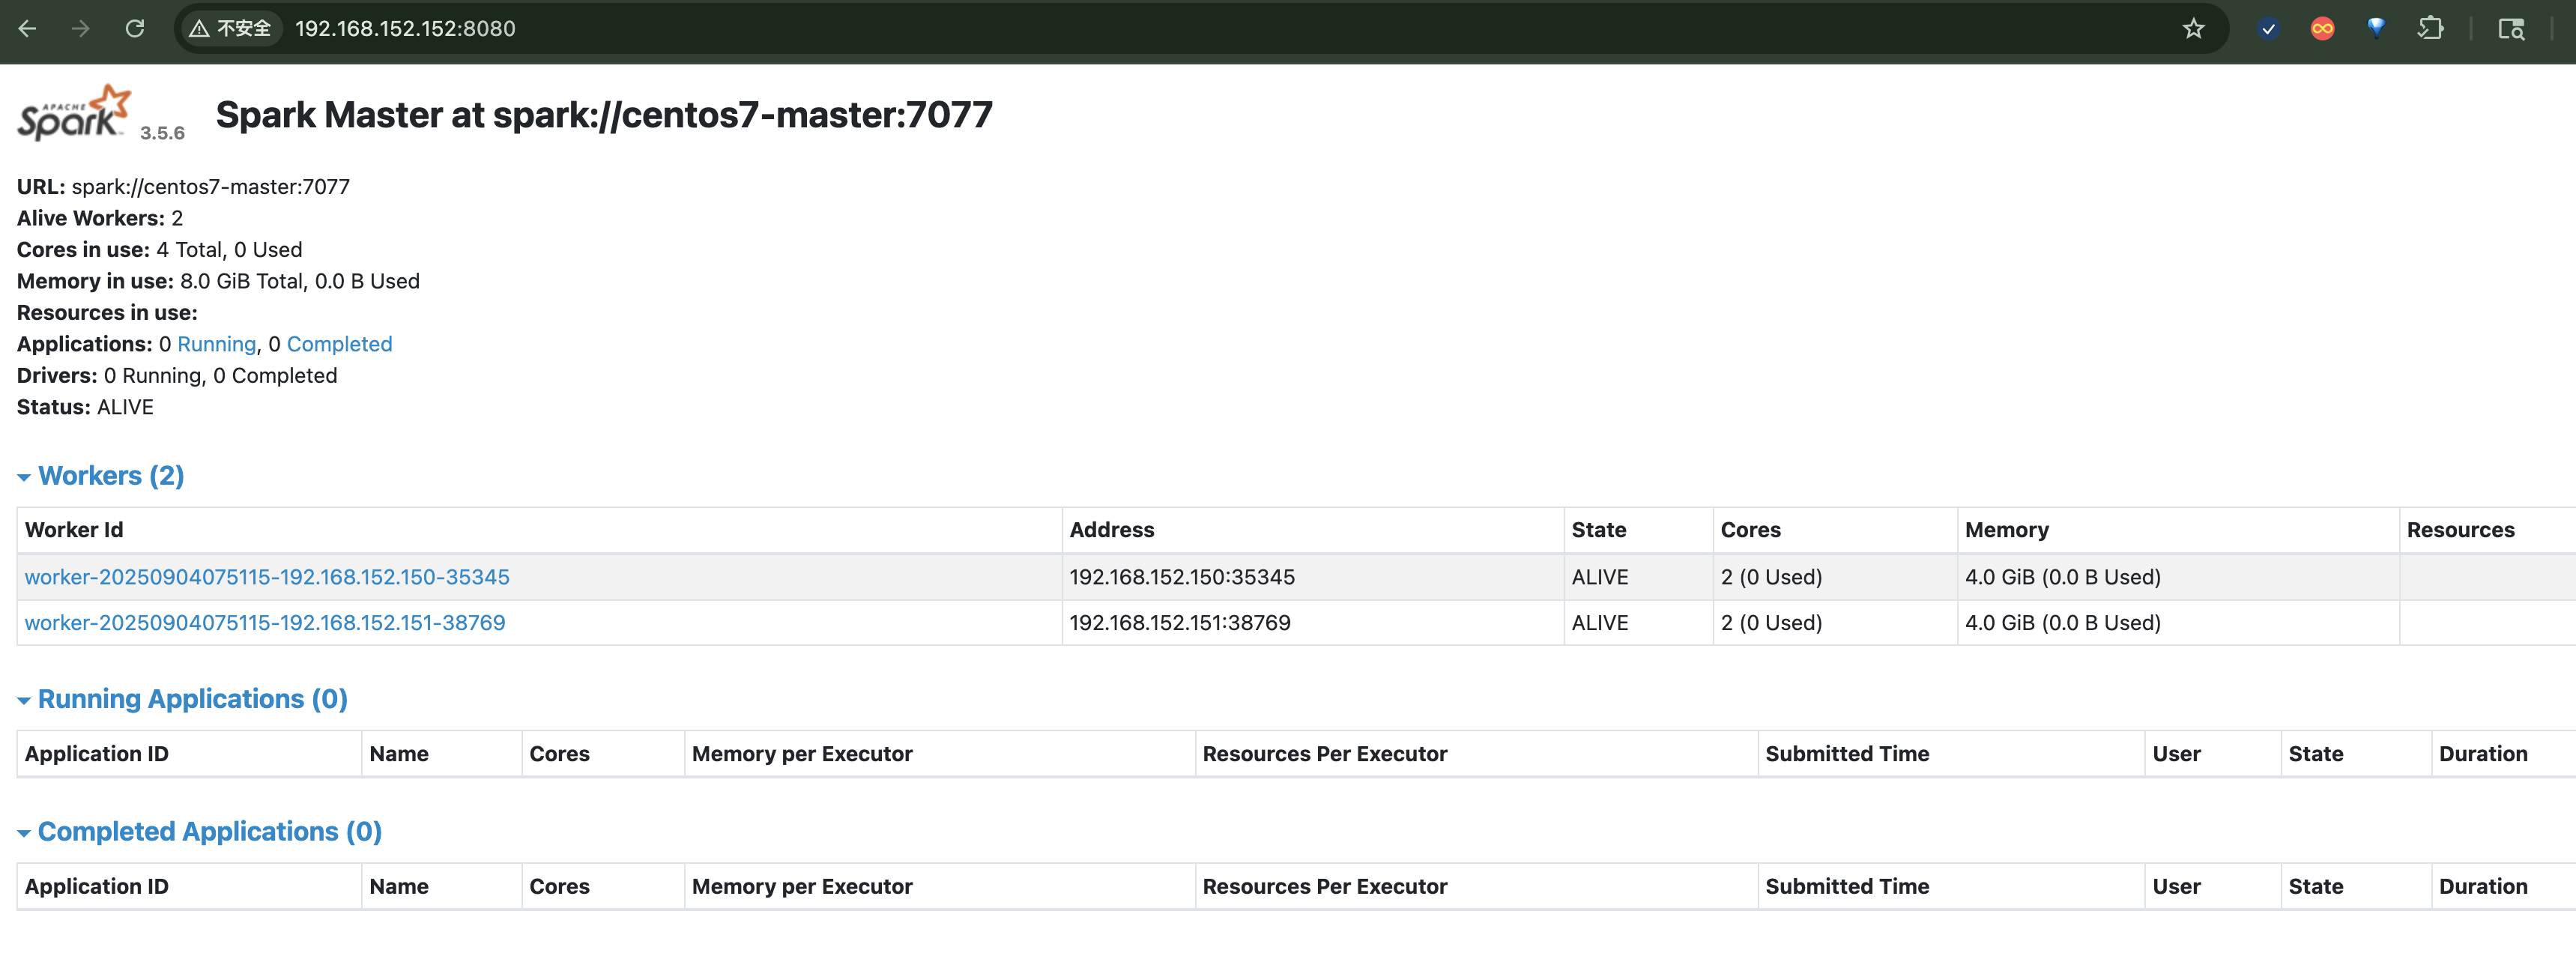Click the not-secure warning badge
The image size is (2576, 953).
click(231, 29)
